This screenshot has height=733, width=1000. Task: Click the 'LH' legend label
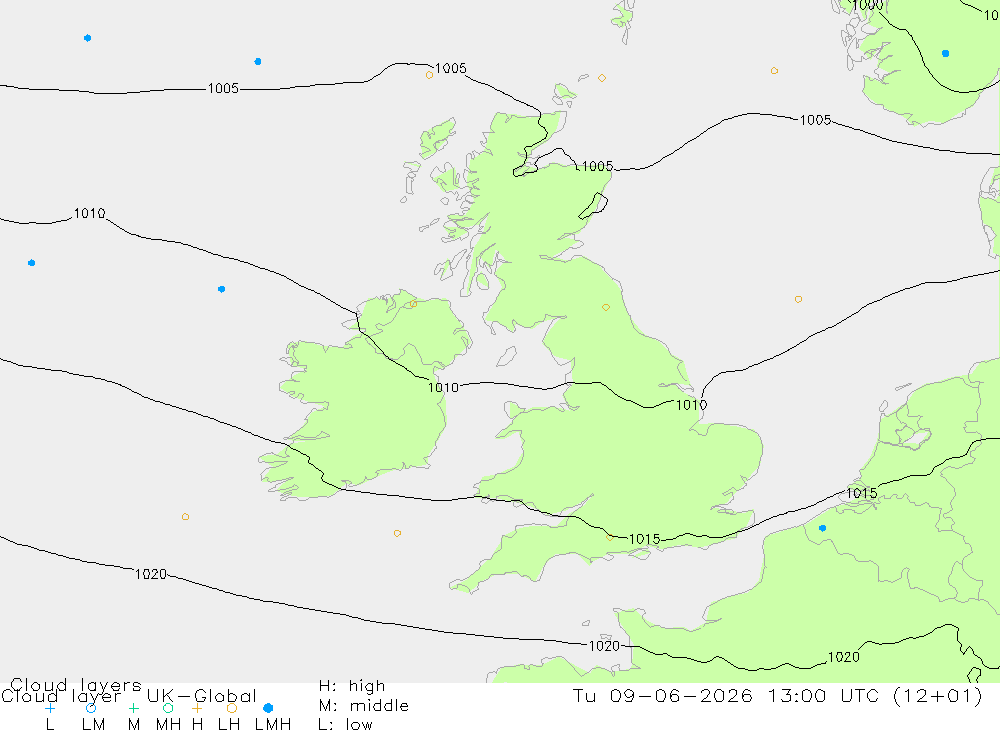[x=228, y=725]
